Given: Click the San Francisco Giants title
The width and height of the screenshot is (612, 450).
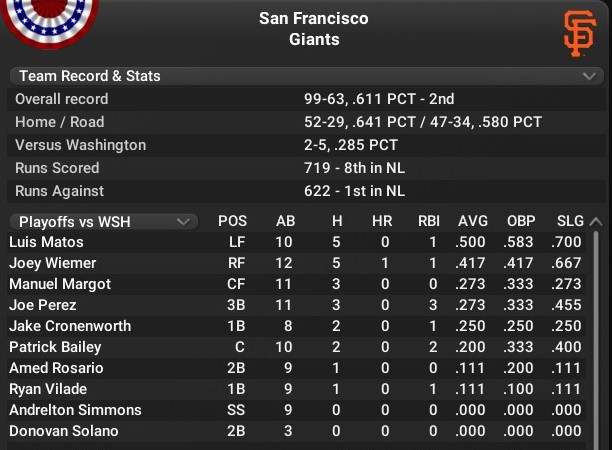Looking at the screenshot, I should tap(314, 29).
